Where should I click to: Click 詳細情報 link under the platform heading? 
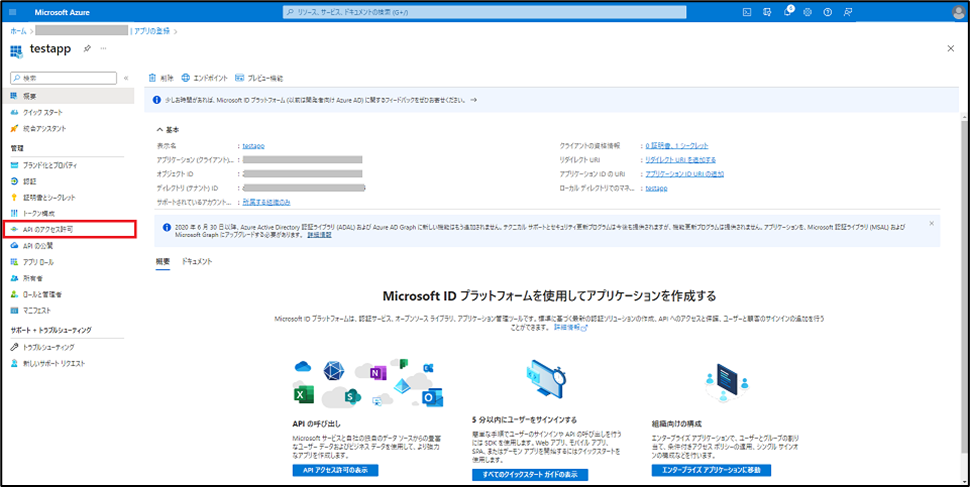(x=570, y=327)
